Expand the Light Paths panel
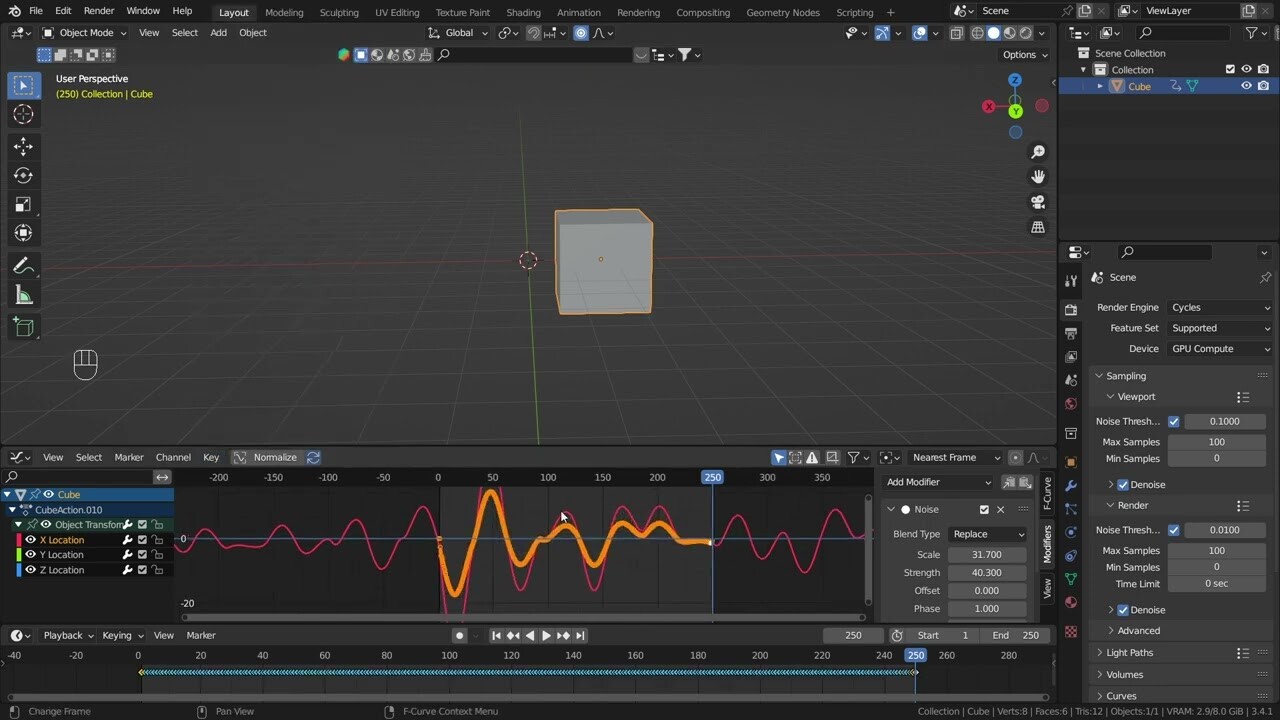Screen dimensions: 1280x720 [x=1130, y=653]
